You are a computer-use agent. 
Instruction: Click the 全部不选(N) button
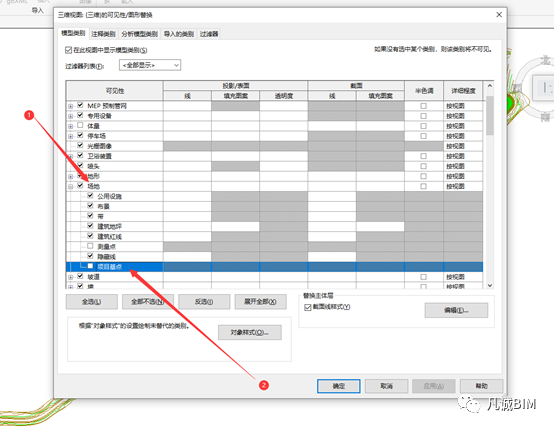(148, 302)
